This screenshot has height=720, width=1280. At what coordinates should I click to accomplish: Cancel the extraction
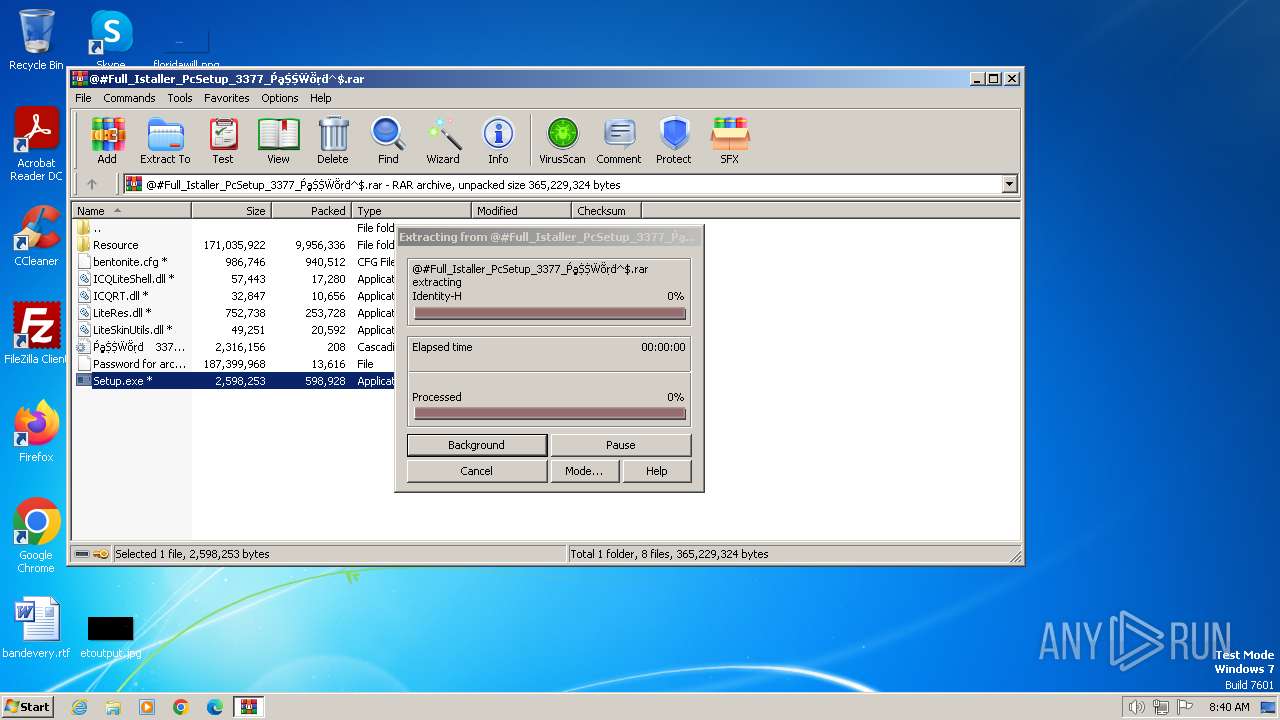[477, 471]
